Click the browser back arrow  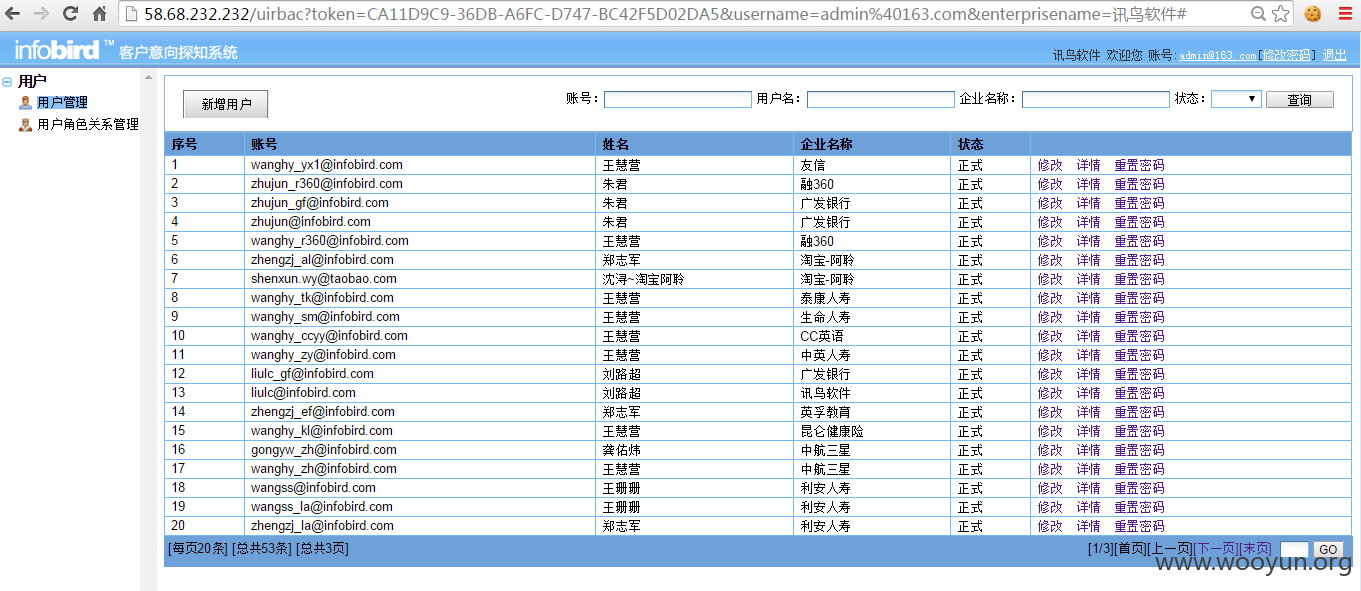click(x=14, y=14)
